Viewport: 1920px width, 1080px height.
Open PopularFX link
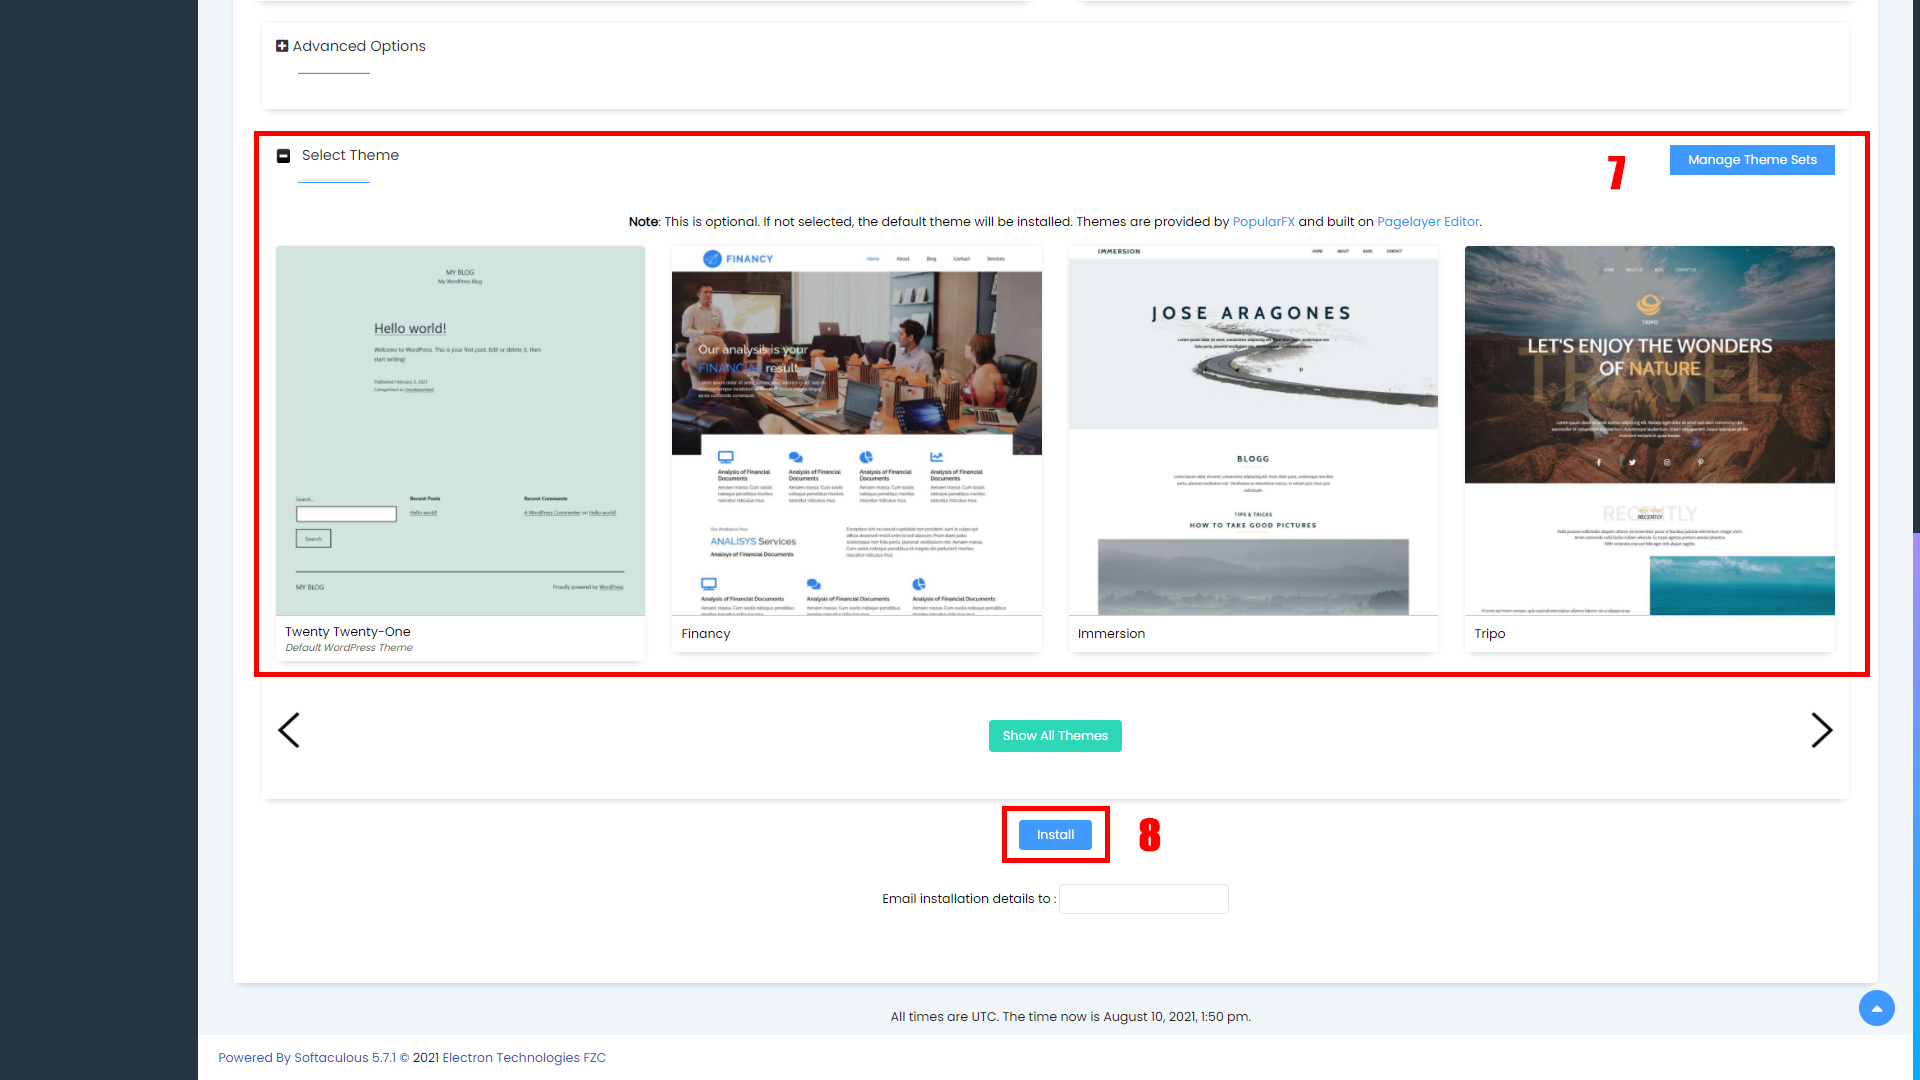(x=1263, y=222)
